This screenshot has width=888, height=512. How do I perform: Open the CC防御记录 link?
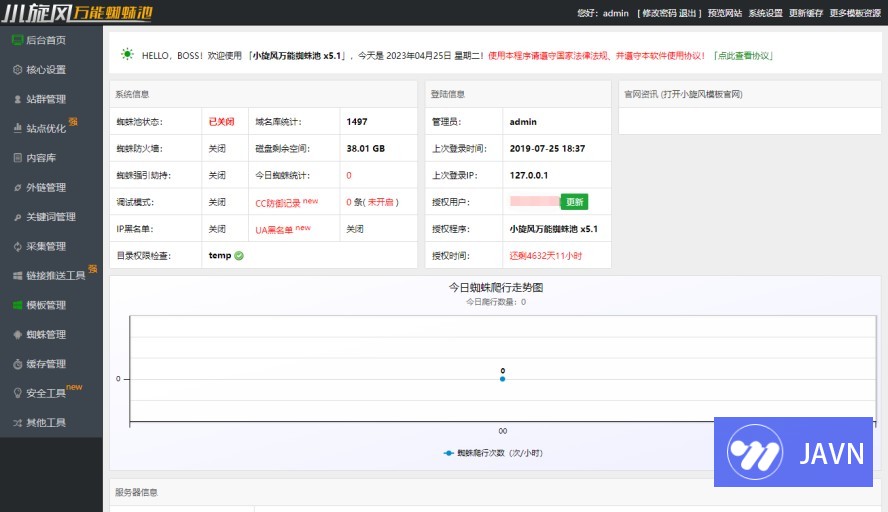click(278, 203)
